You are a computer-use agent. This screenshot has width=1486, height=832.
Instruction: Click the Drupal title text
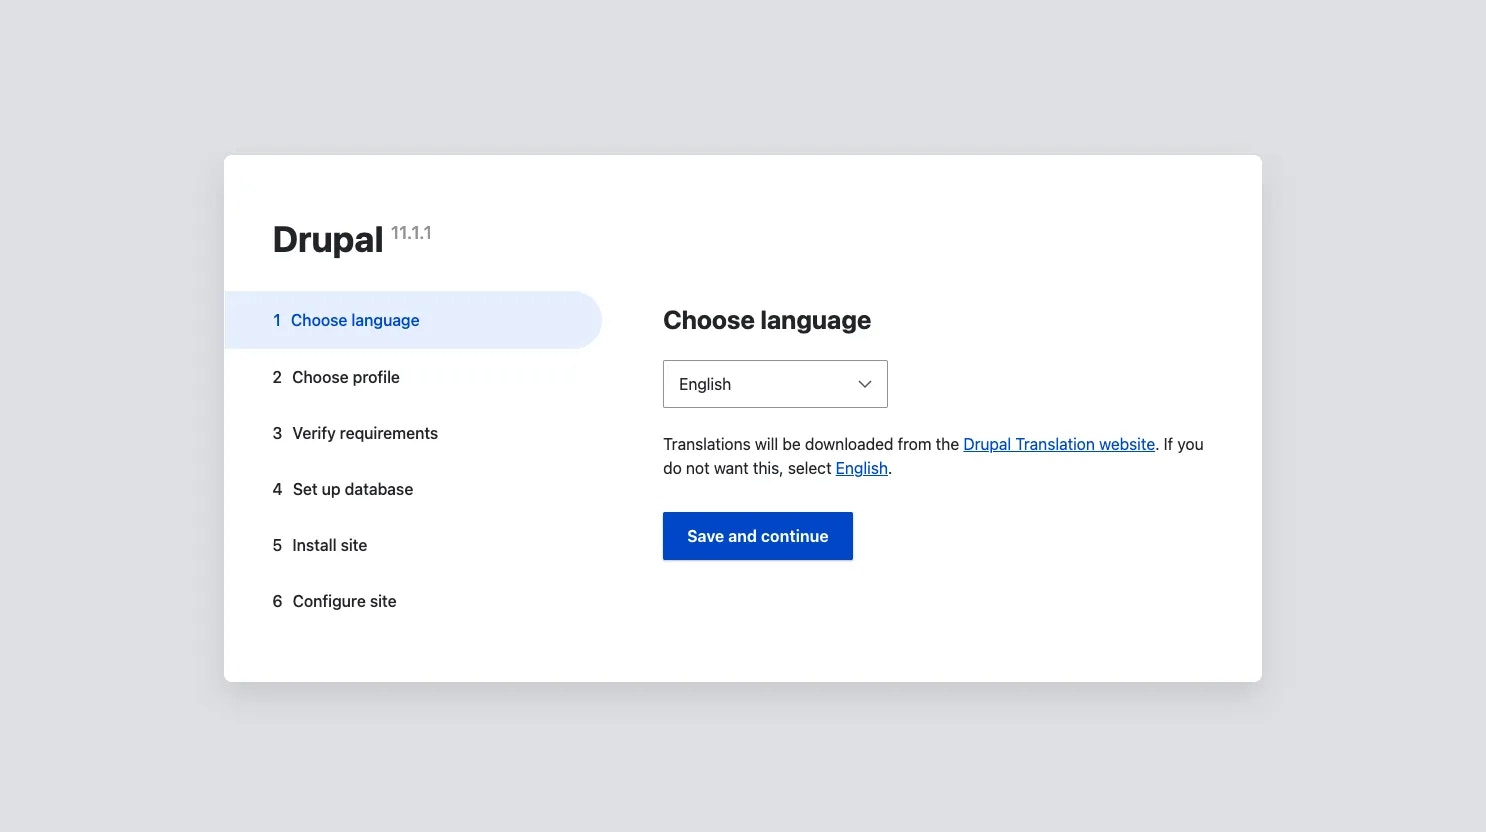tap(328, 240)
